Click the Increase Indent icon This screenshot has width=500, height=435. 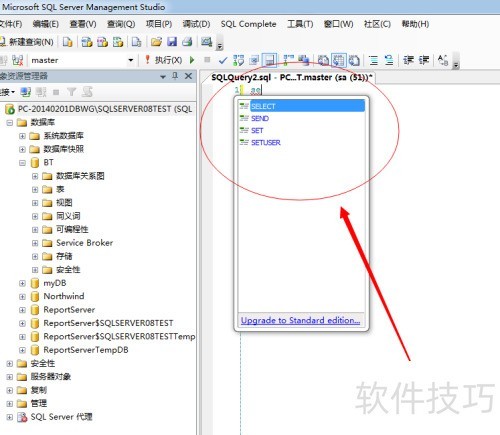[x=424, y=60]
